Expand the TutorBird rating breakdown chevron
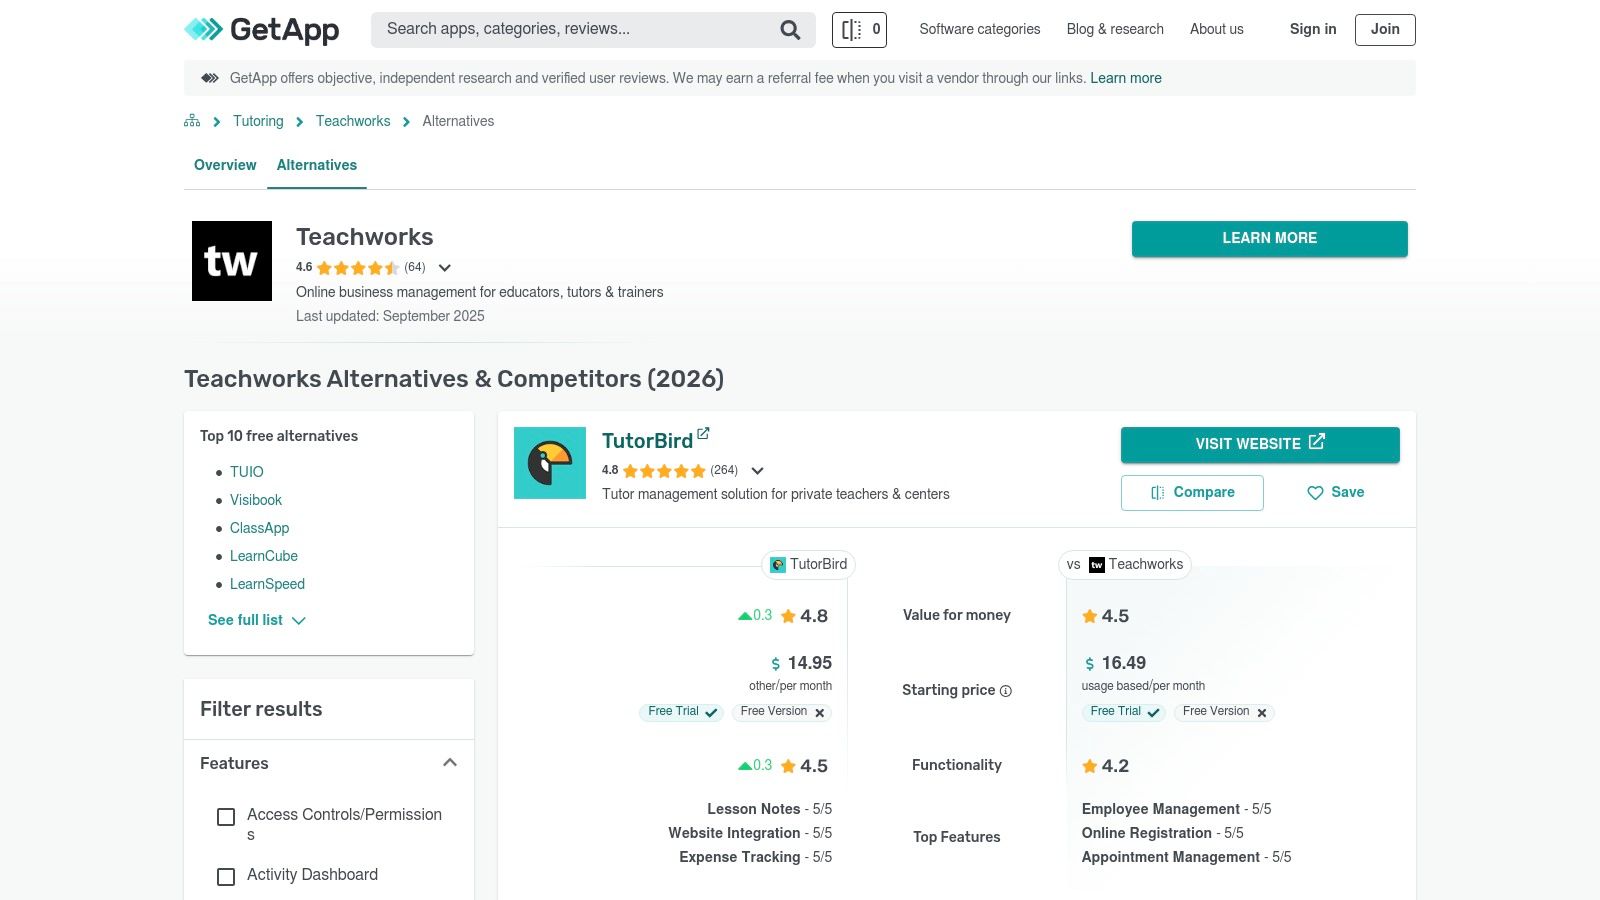 point(757,471)
